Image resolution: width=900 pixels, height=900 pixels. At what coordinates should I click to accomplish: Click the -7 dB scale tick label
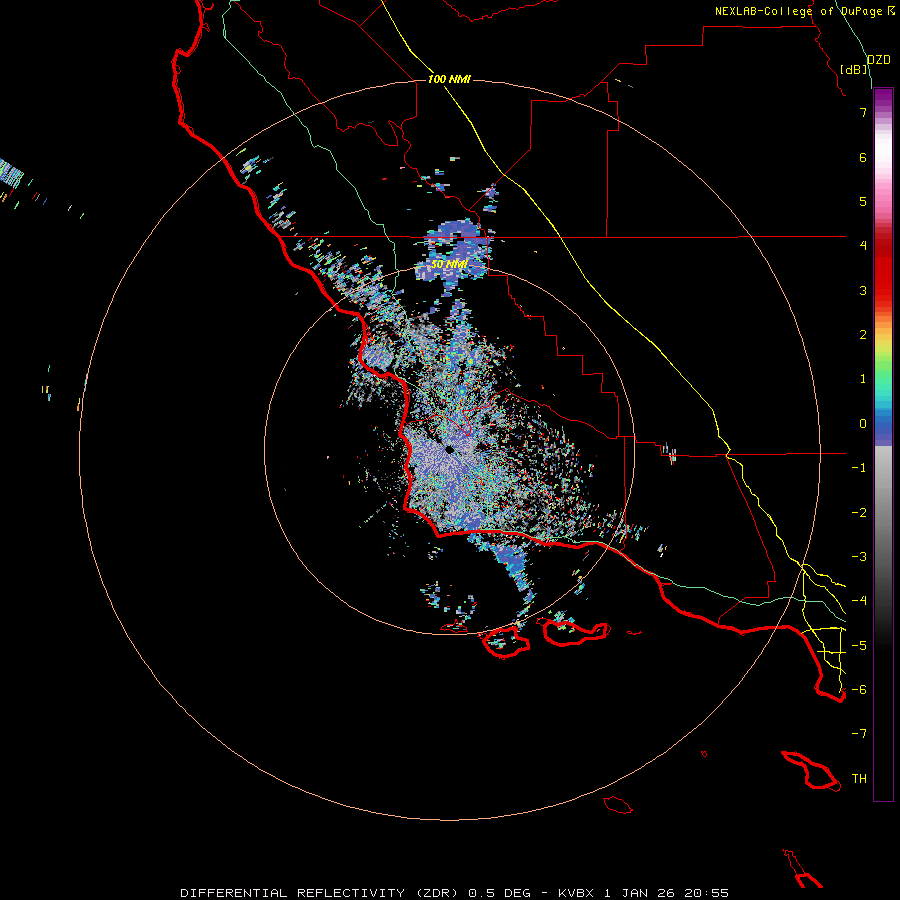(859, 734)
